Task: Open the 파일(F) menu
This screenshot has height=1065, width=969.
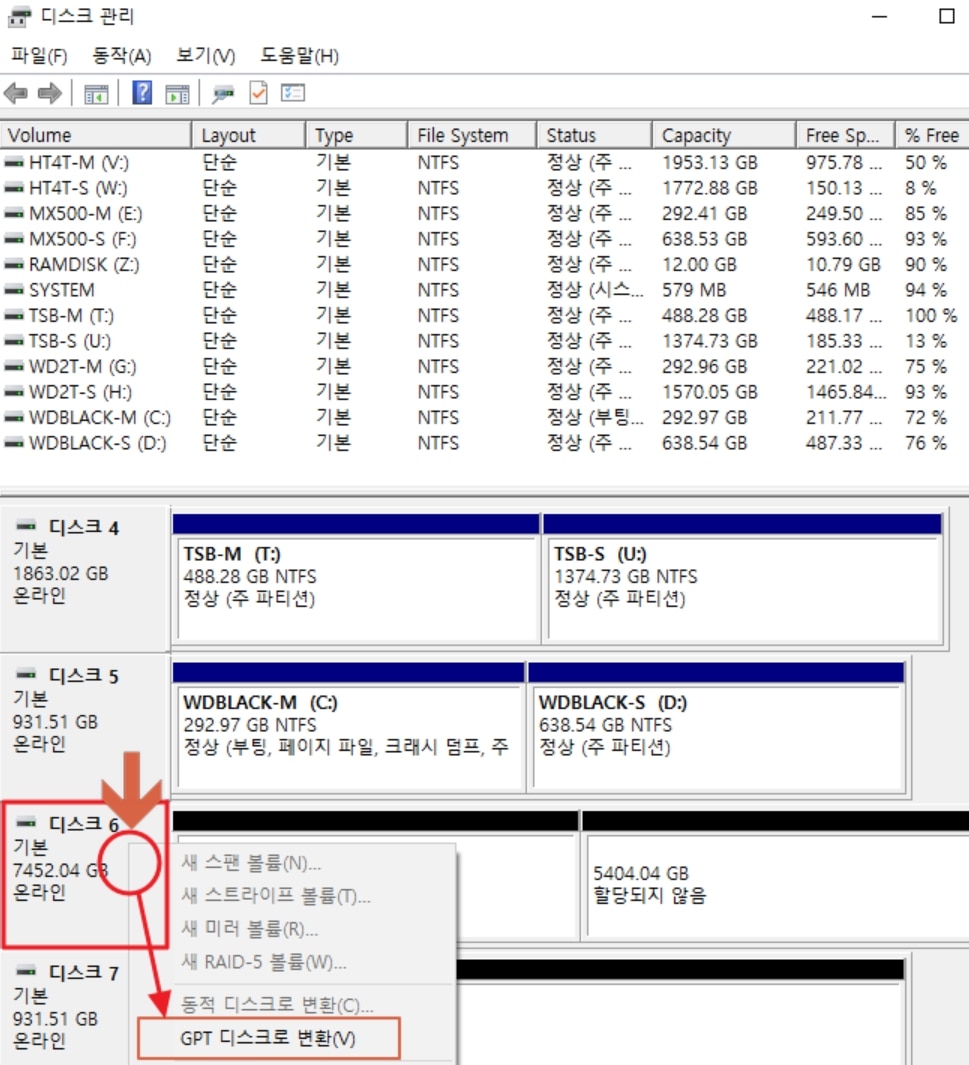Action: click(x=39, y=55)
